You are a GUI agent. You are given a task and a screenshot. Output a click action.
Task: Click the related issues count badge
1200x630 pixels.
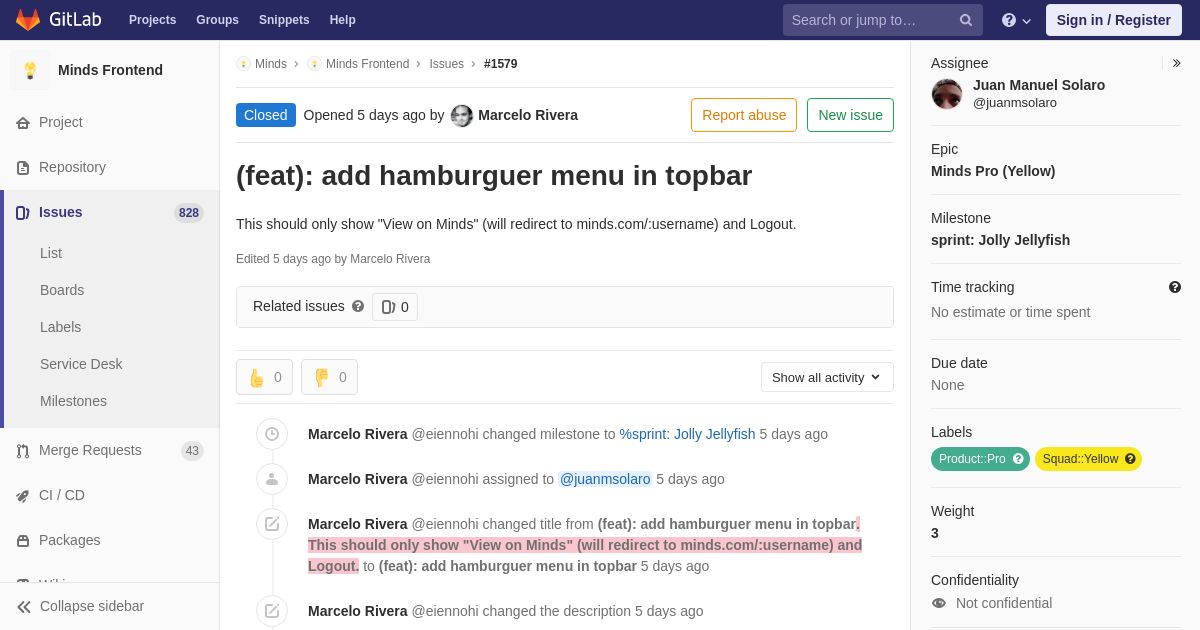coord(395,307)
